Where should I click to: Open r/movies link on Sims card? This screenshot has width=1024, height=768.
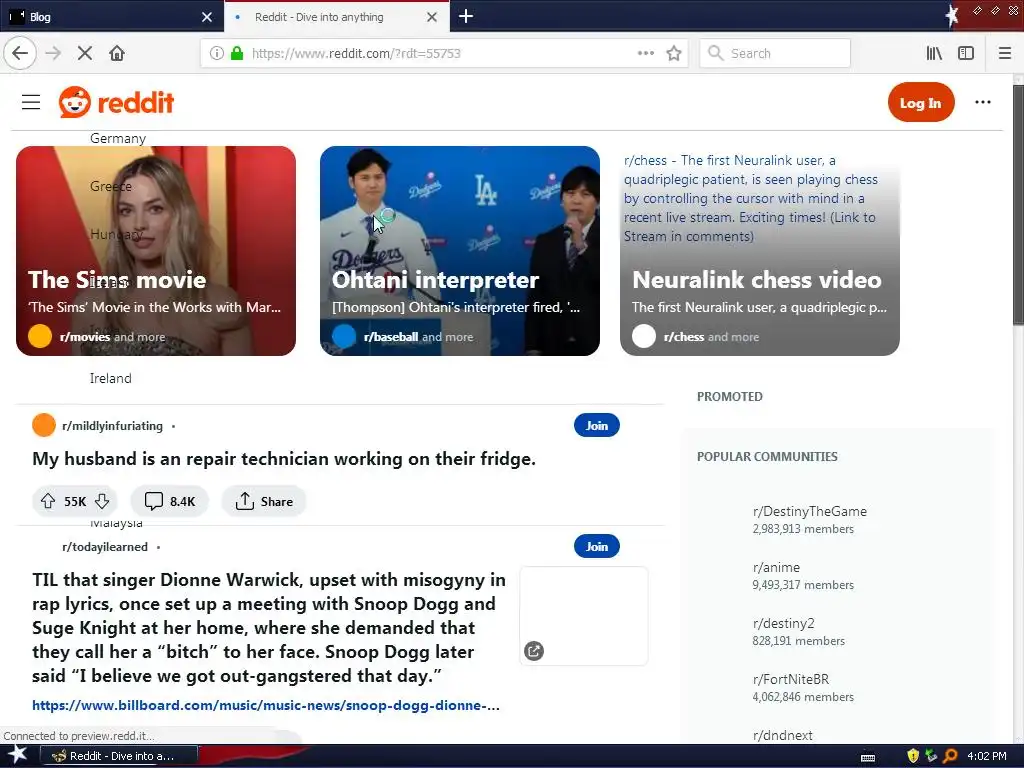tap(84, 337)
